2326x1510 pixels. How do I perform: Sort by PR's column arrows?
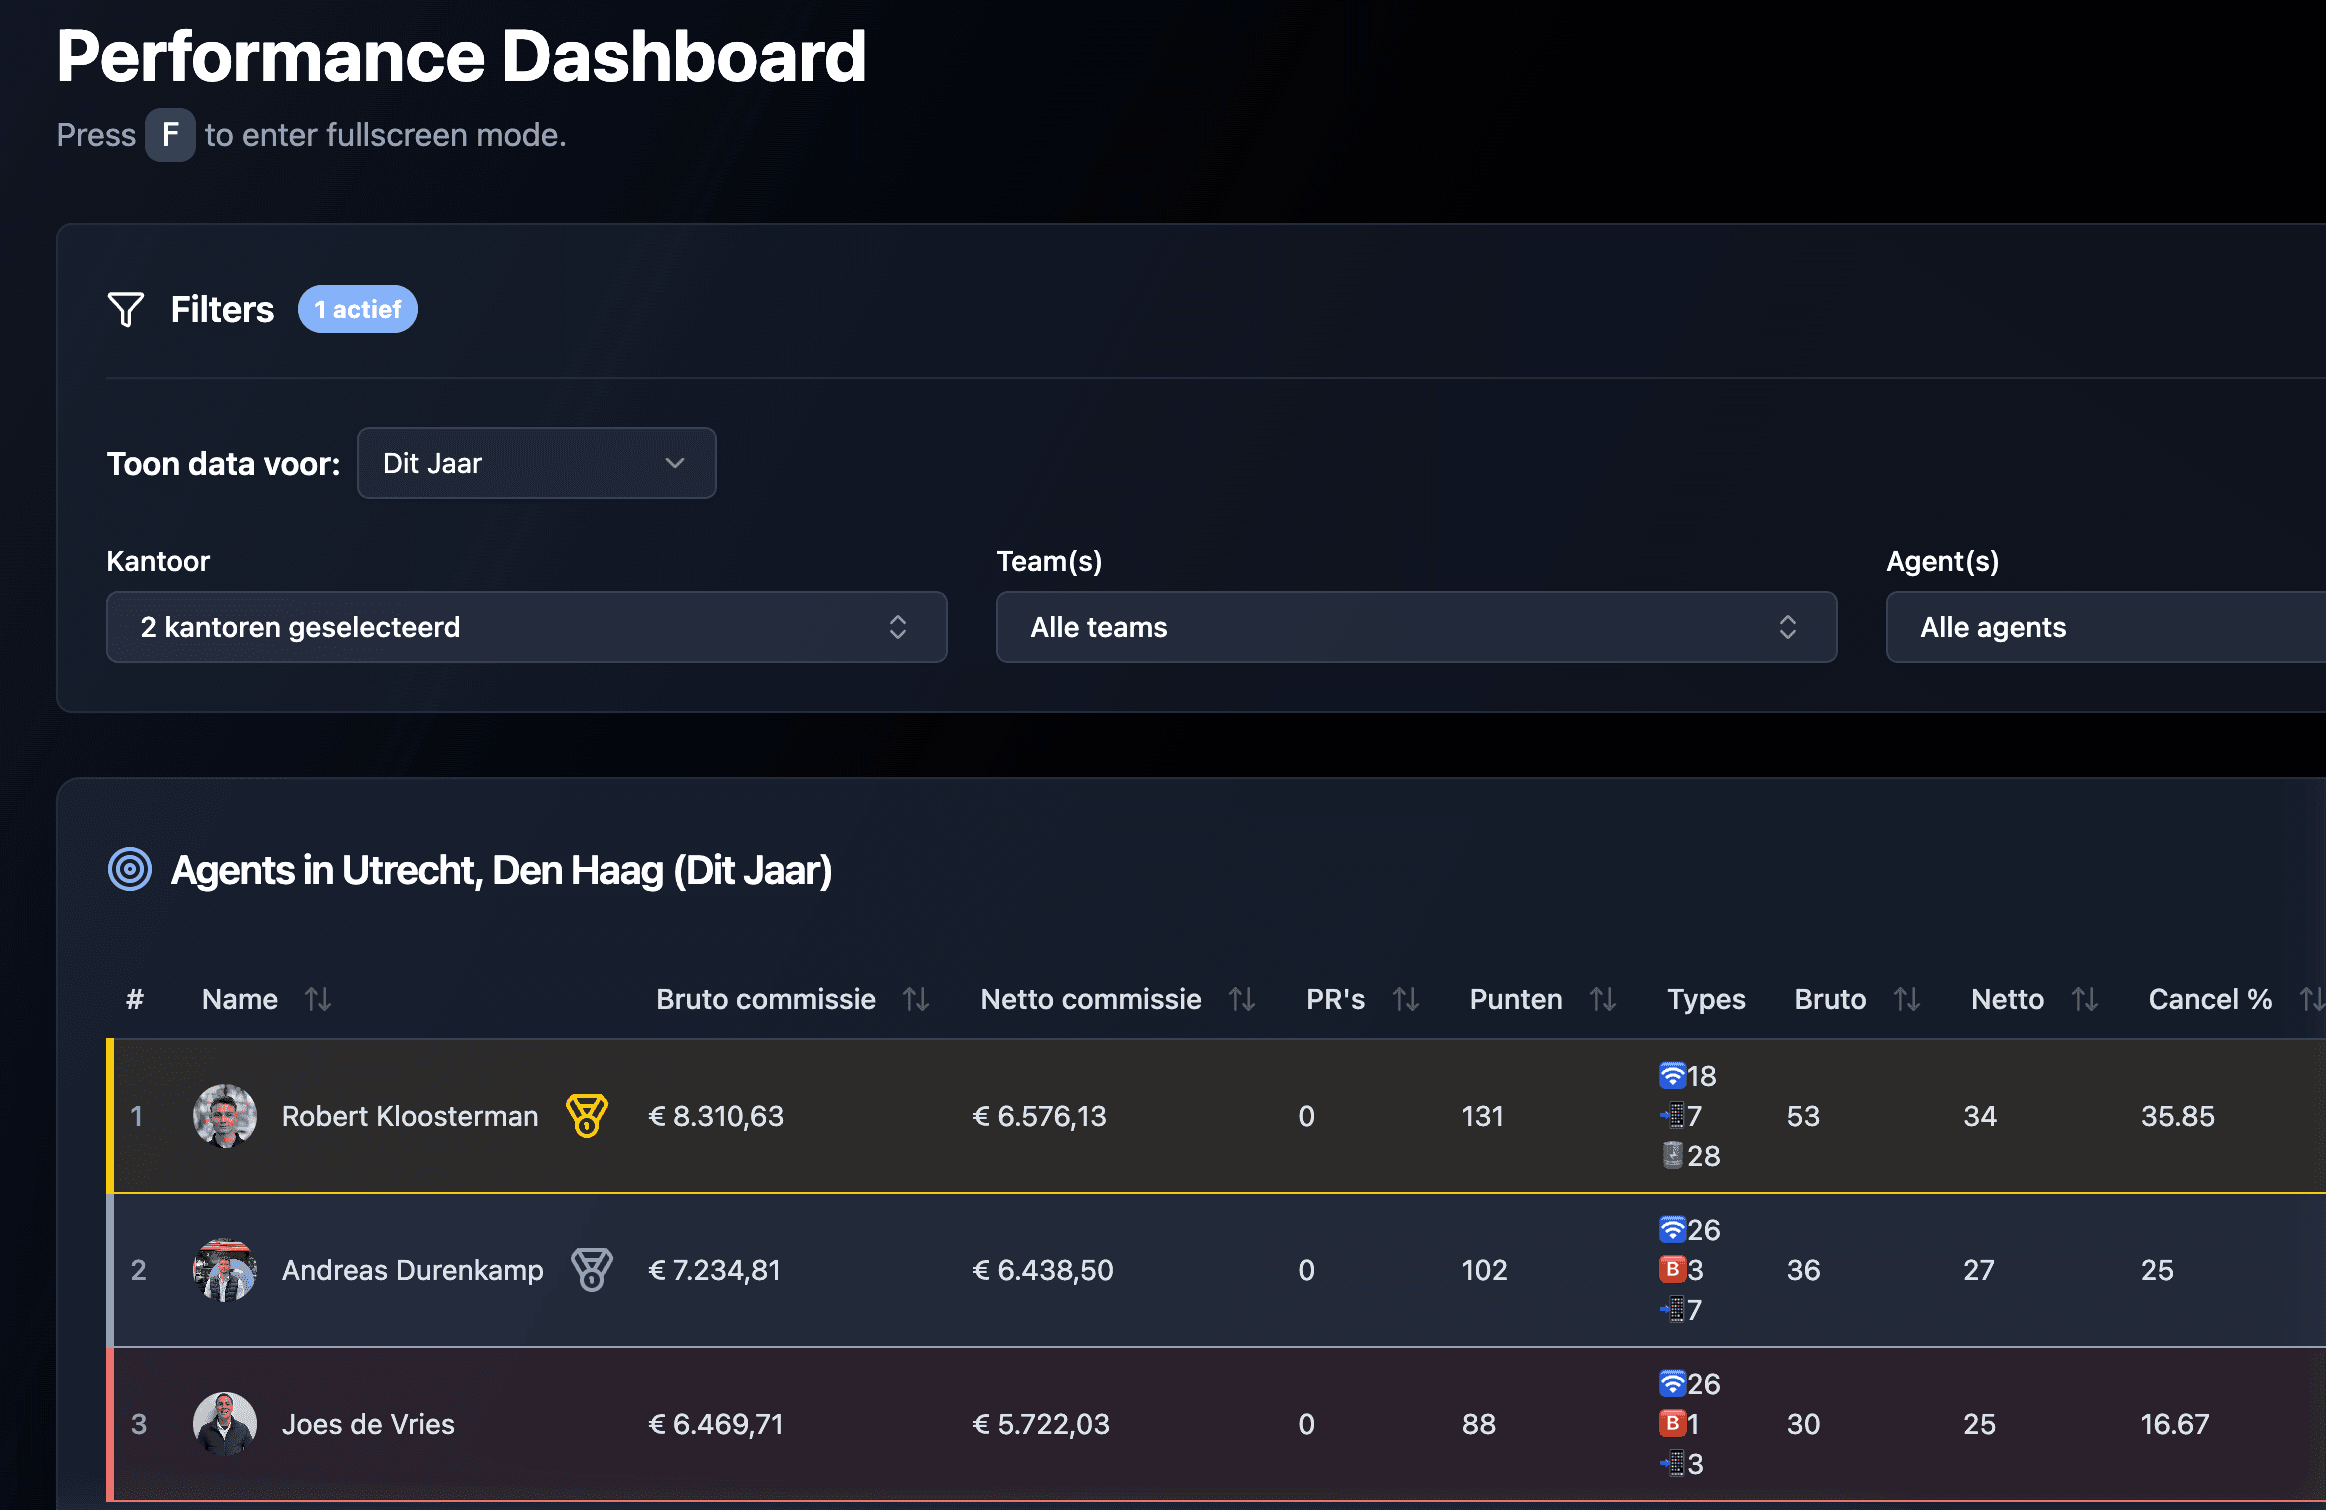pos(1406,999)
